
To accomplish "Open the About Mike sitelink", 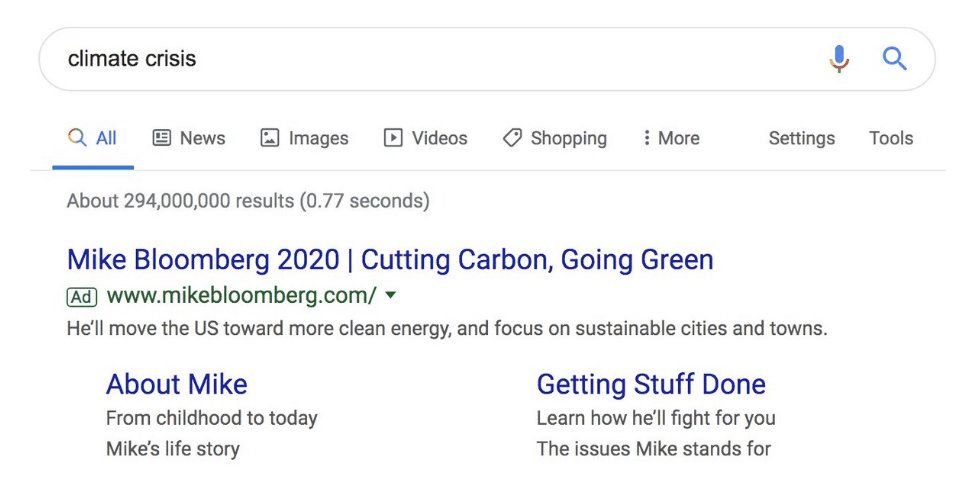I will 177,384.
